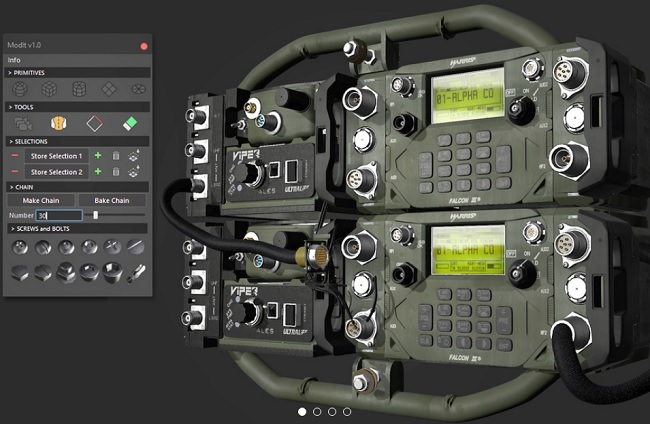The height and width of the screenshot is (424, 650).
Task: Open the Info menu
Action: click(x=14, y=60)
